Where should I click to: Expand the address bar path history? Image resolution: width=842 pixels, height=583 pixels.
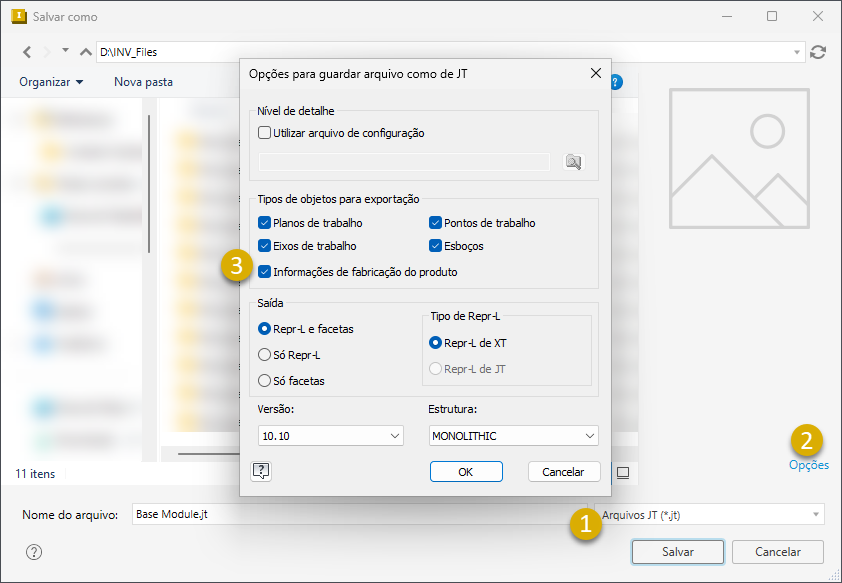tap(796, 52)
